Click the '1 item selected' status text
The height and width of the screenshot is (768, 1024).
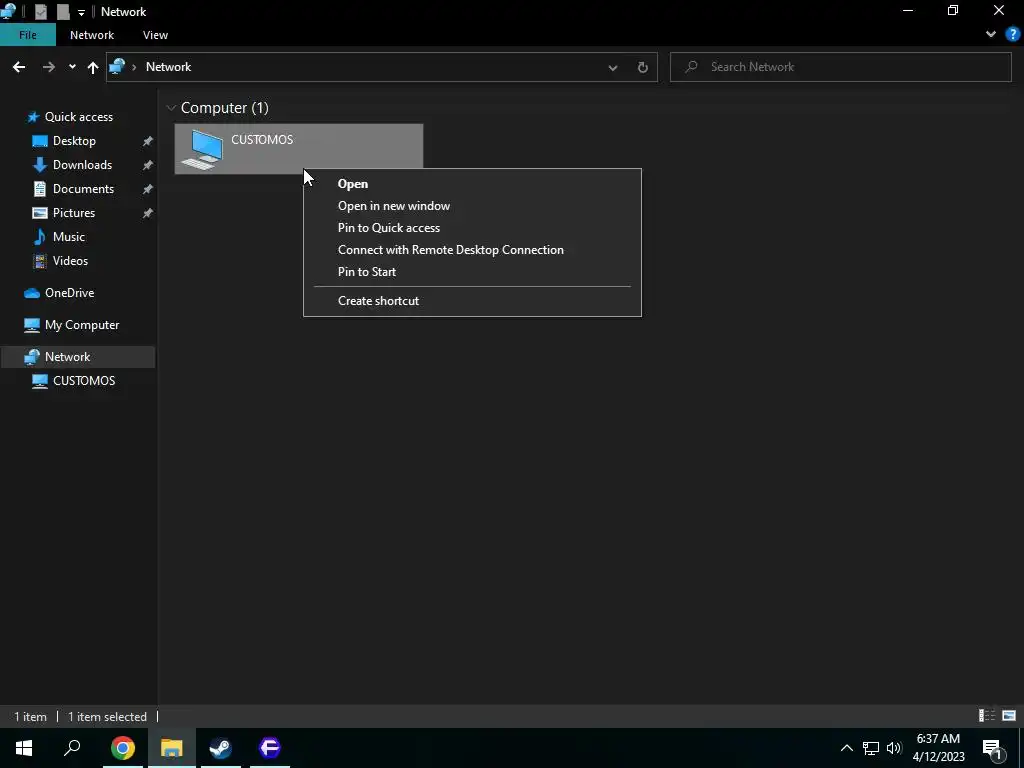107,717
